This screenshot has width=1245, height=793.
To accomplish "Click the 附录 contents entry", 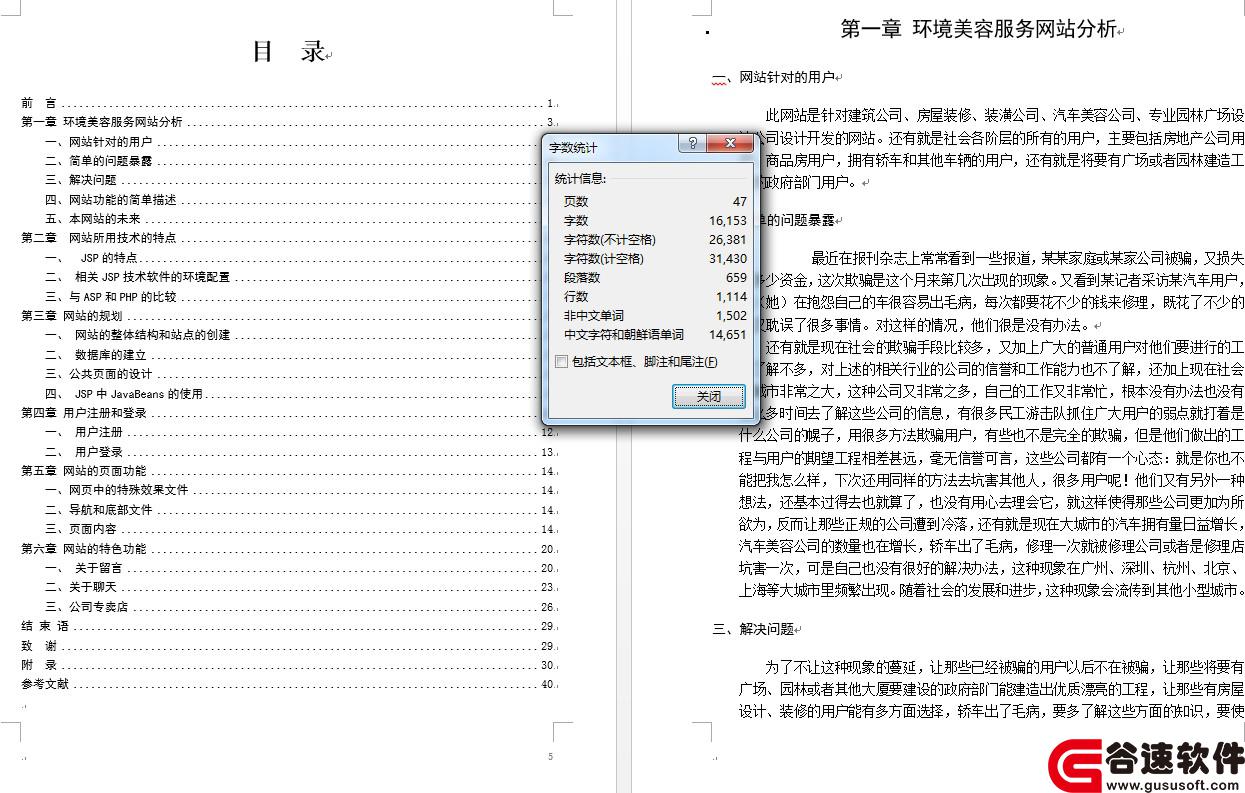I will (288, 665).
